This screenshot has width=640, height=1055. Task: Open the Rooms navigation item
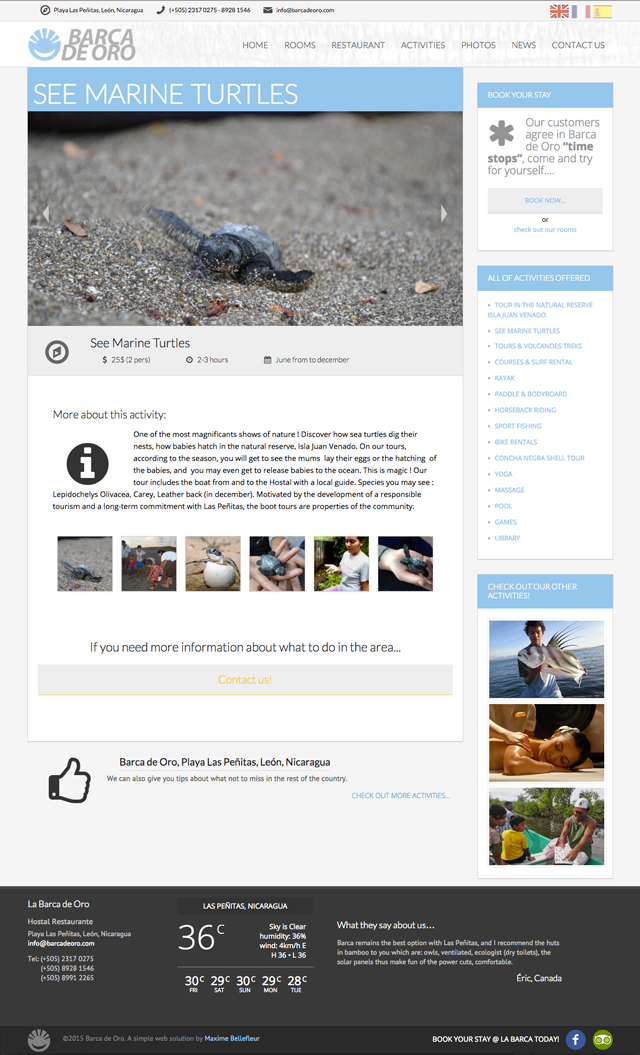click(299, 45)
